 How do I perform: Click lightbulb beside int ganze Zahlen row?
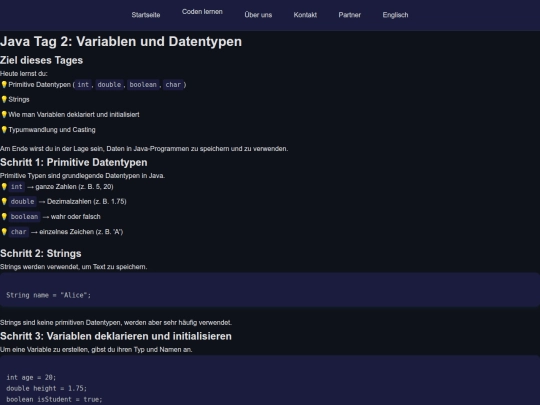pyautogui.click(x=4, y=186)
